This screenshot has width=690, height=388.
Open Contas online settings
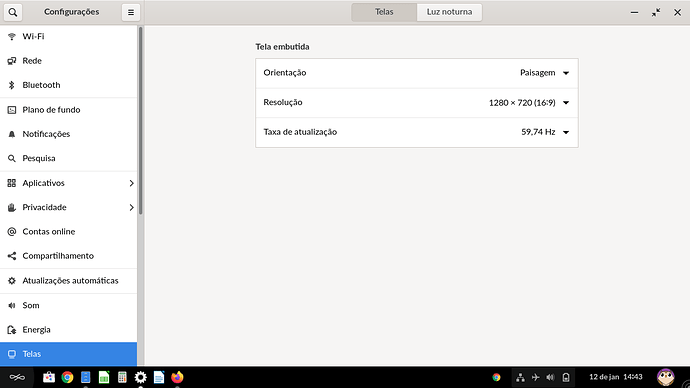(69, 231)
